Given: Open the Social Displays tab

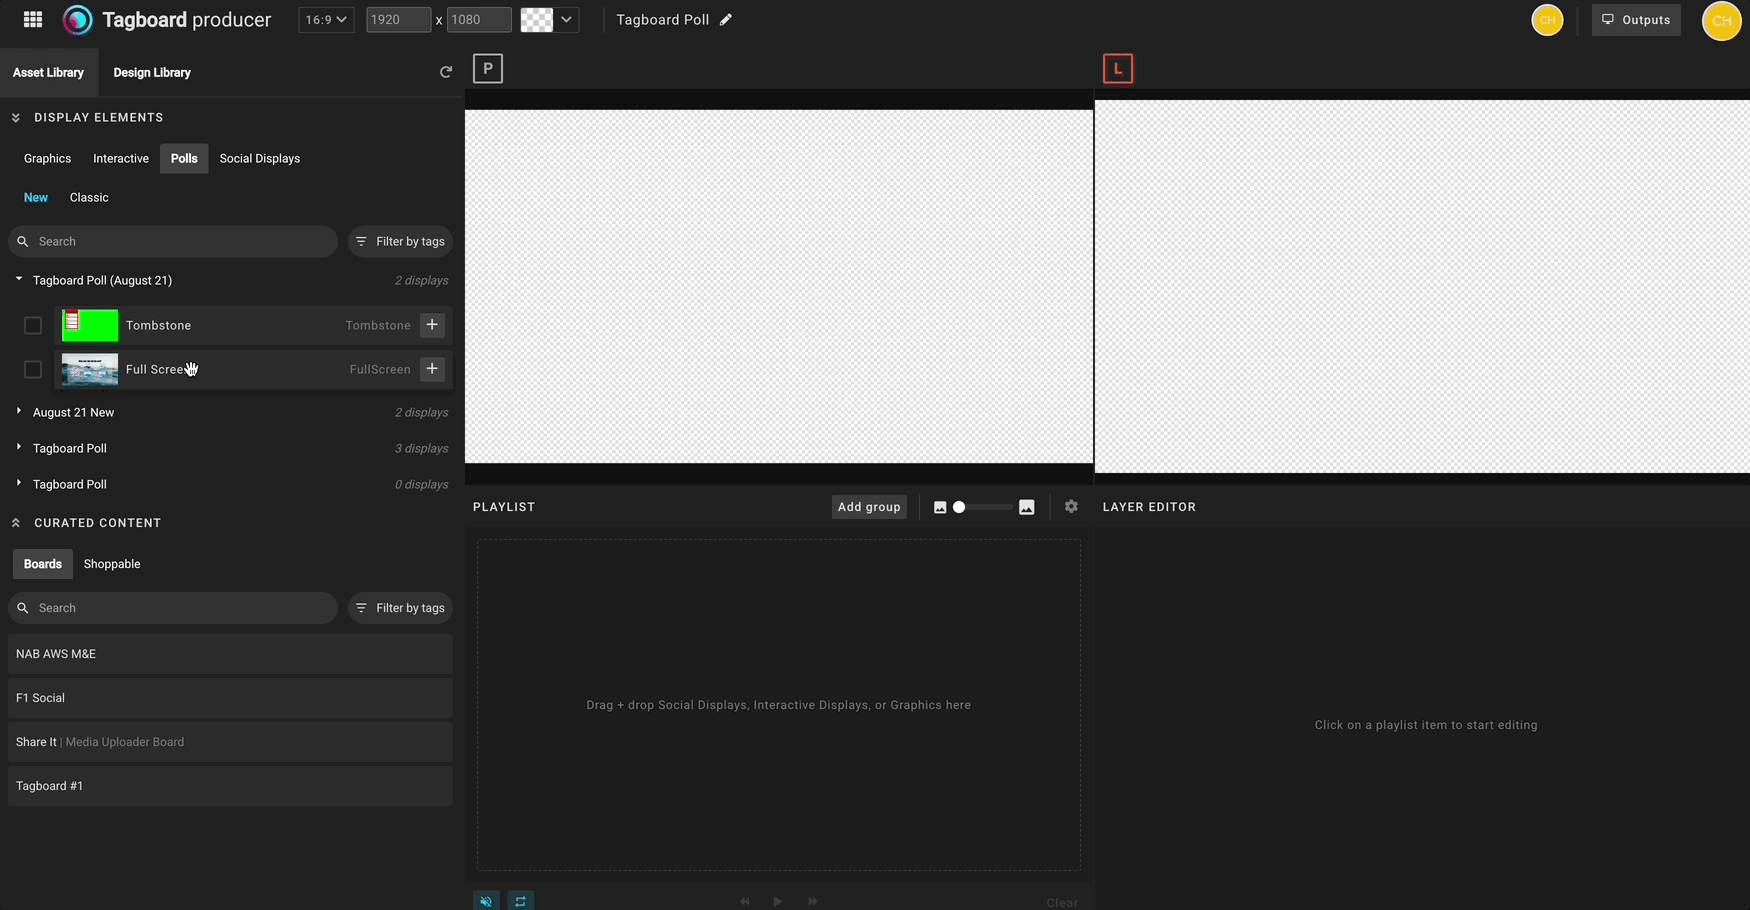Looking at the screenshot, I should pos(260,159).
